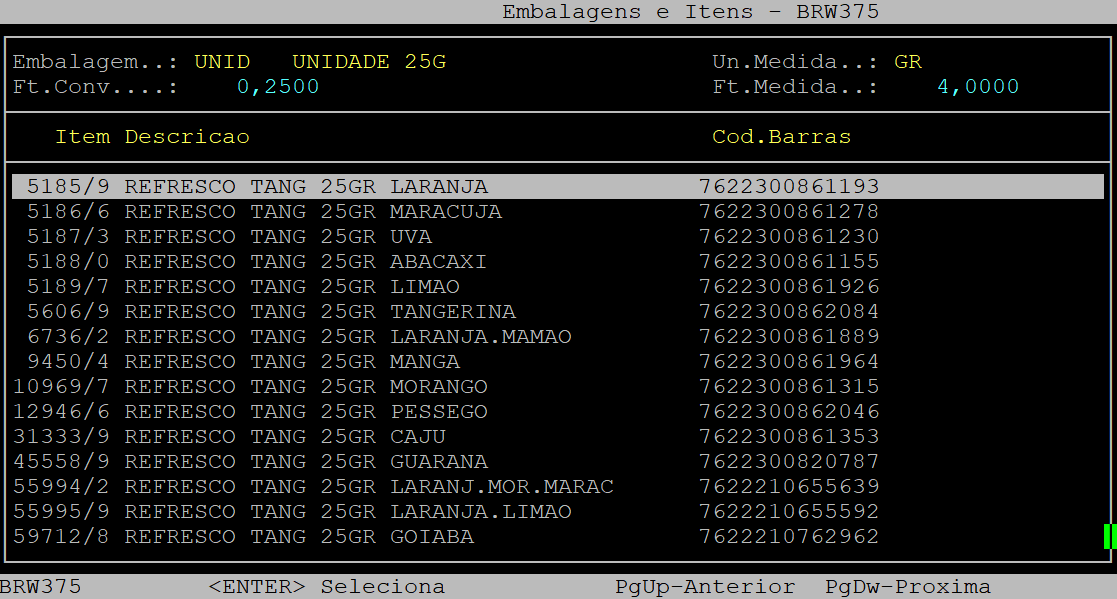The height and width of the screenshot is (599, 1117).
Task: Click the Item column header
Action: pyautogui.click(x=83, y=137)
